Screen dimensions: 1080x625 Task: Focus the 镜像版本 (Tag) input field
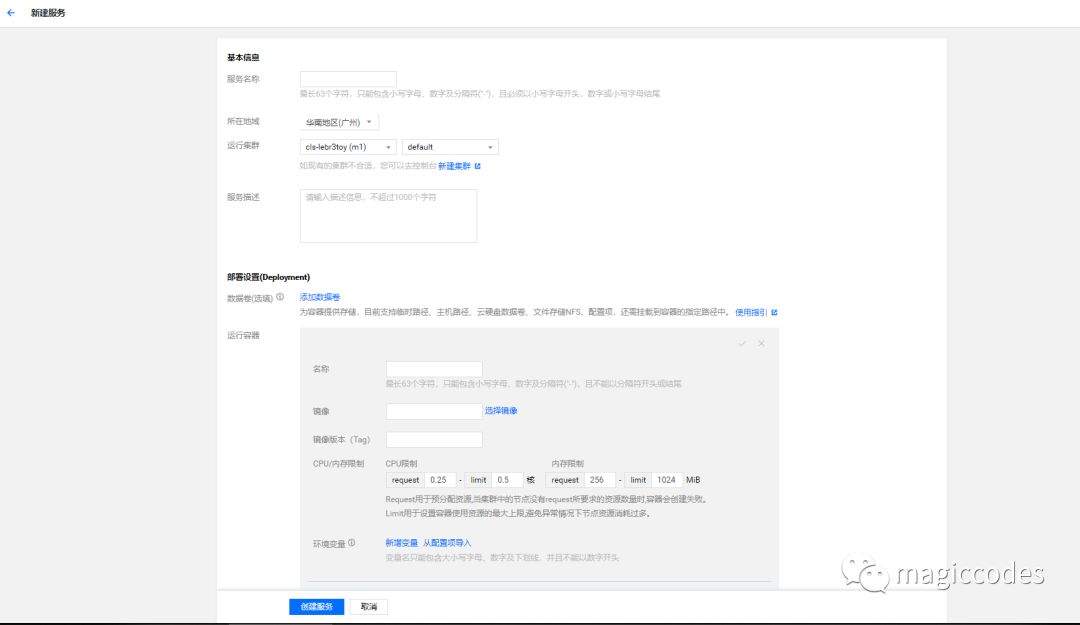pyautogui.click(x=434, y=440)
